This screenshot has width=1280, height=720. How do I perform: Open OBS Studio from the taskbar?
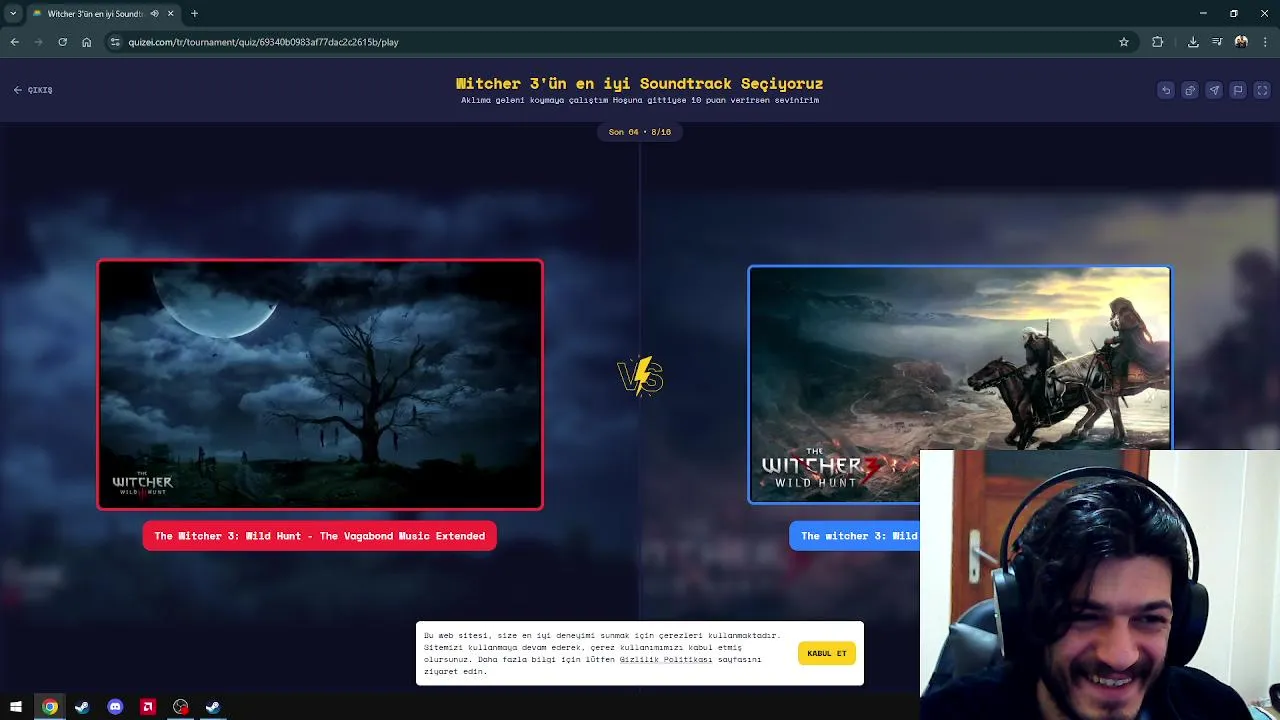click(180, 707)
